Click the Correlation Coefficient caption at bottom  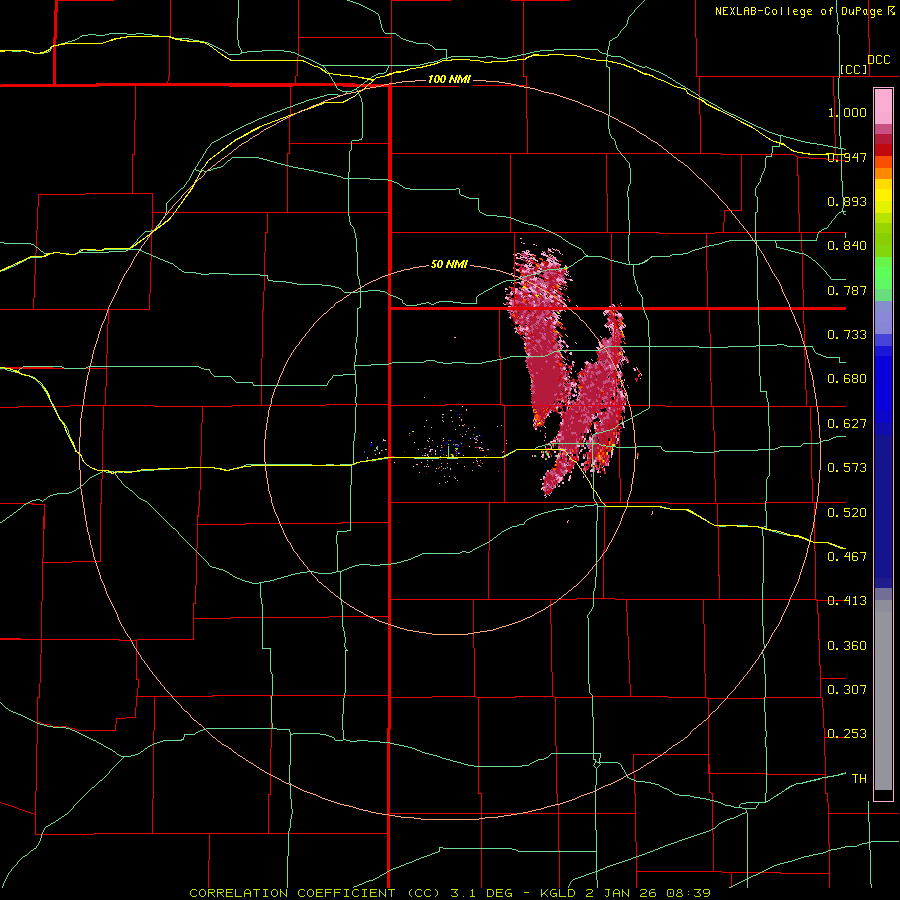(x=450, y=893)
